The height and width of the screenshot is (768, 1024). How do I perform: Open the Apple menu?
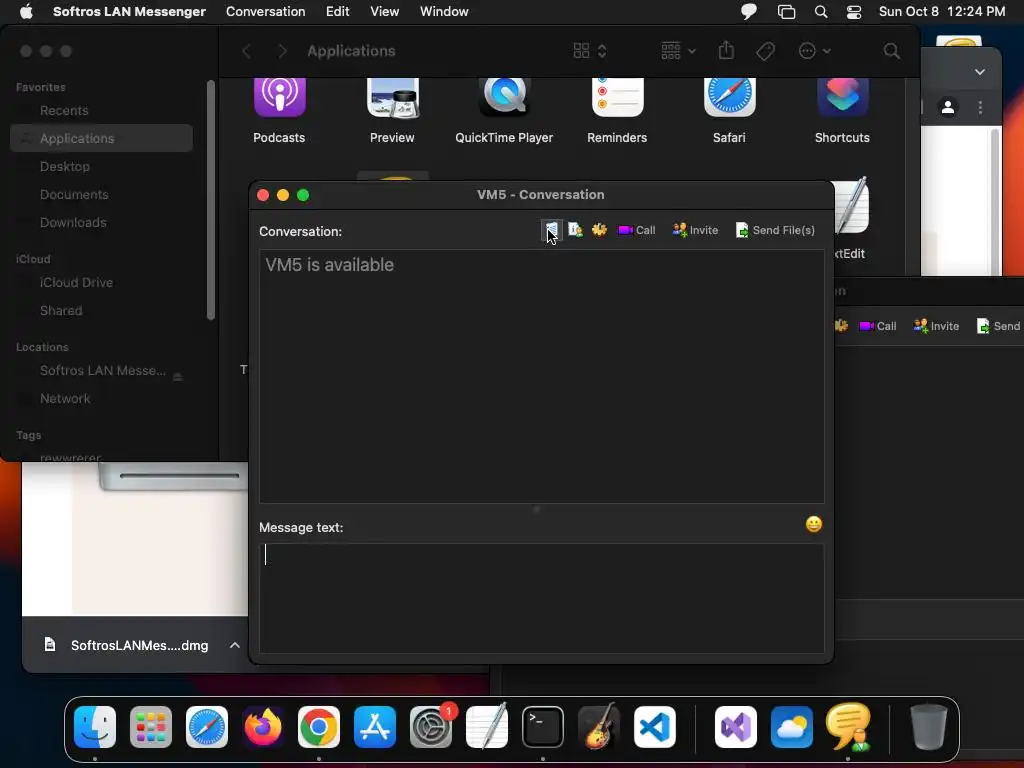tap(26, 11)
